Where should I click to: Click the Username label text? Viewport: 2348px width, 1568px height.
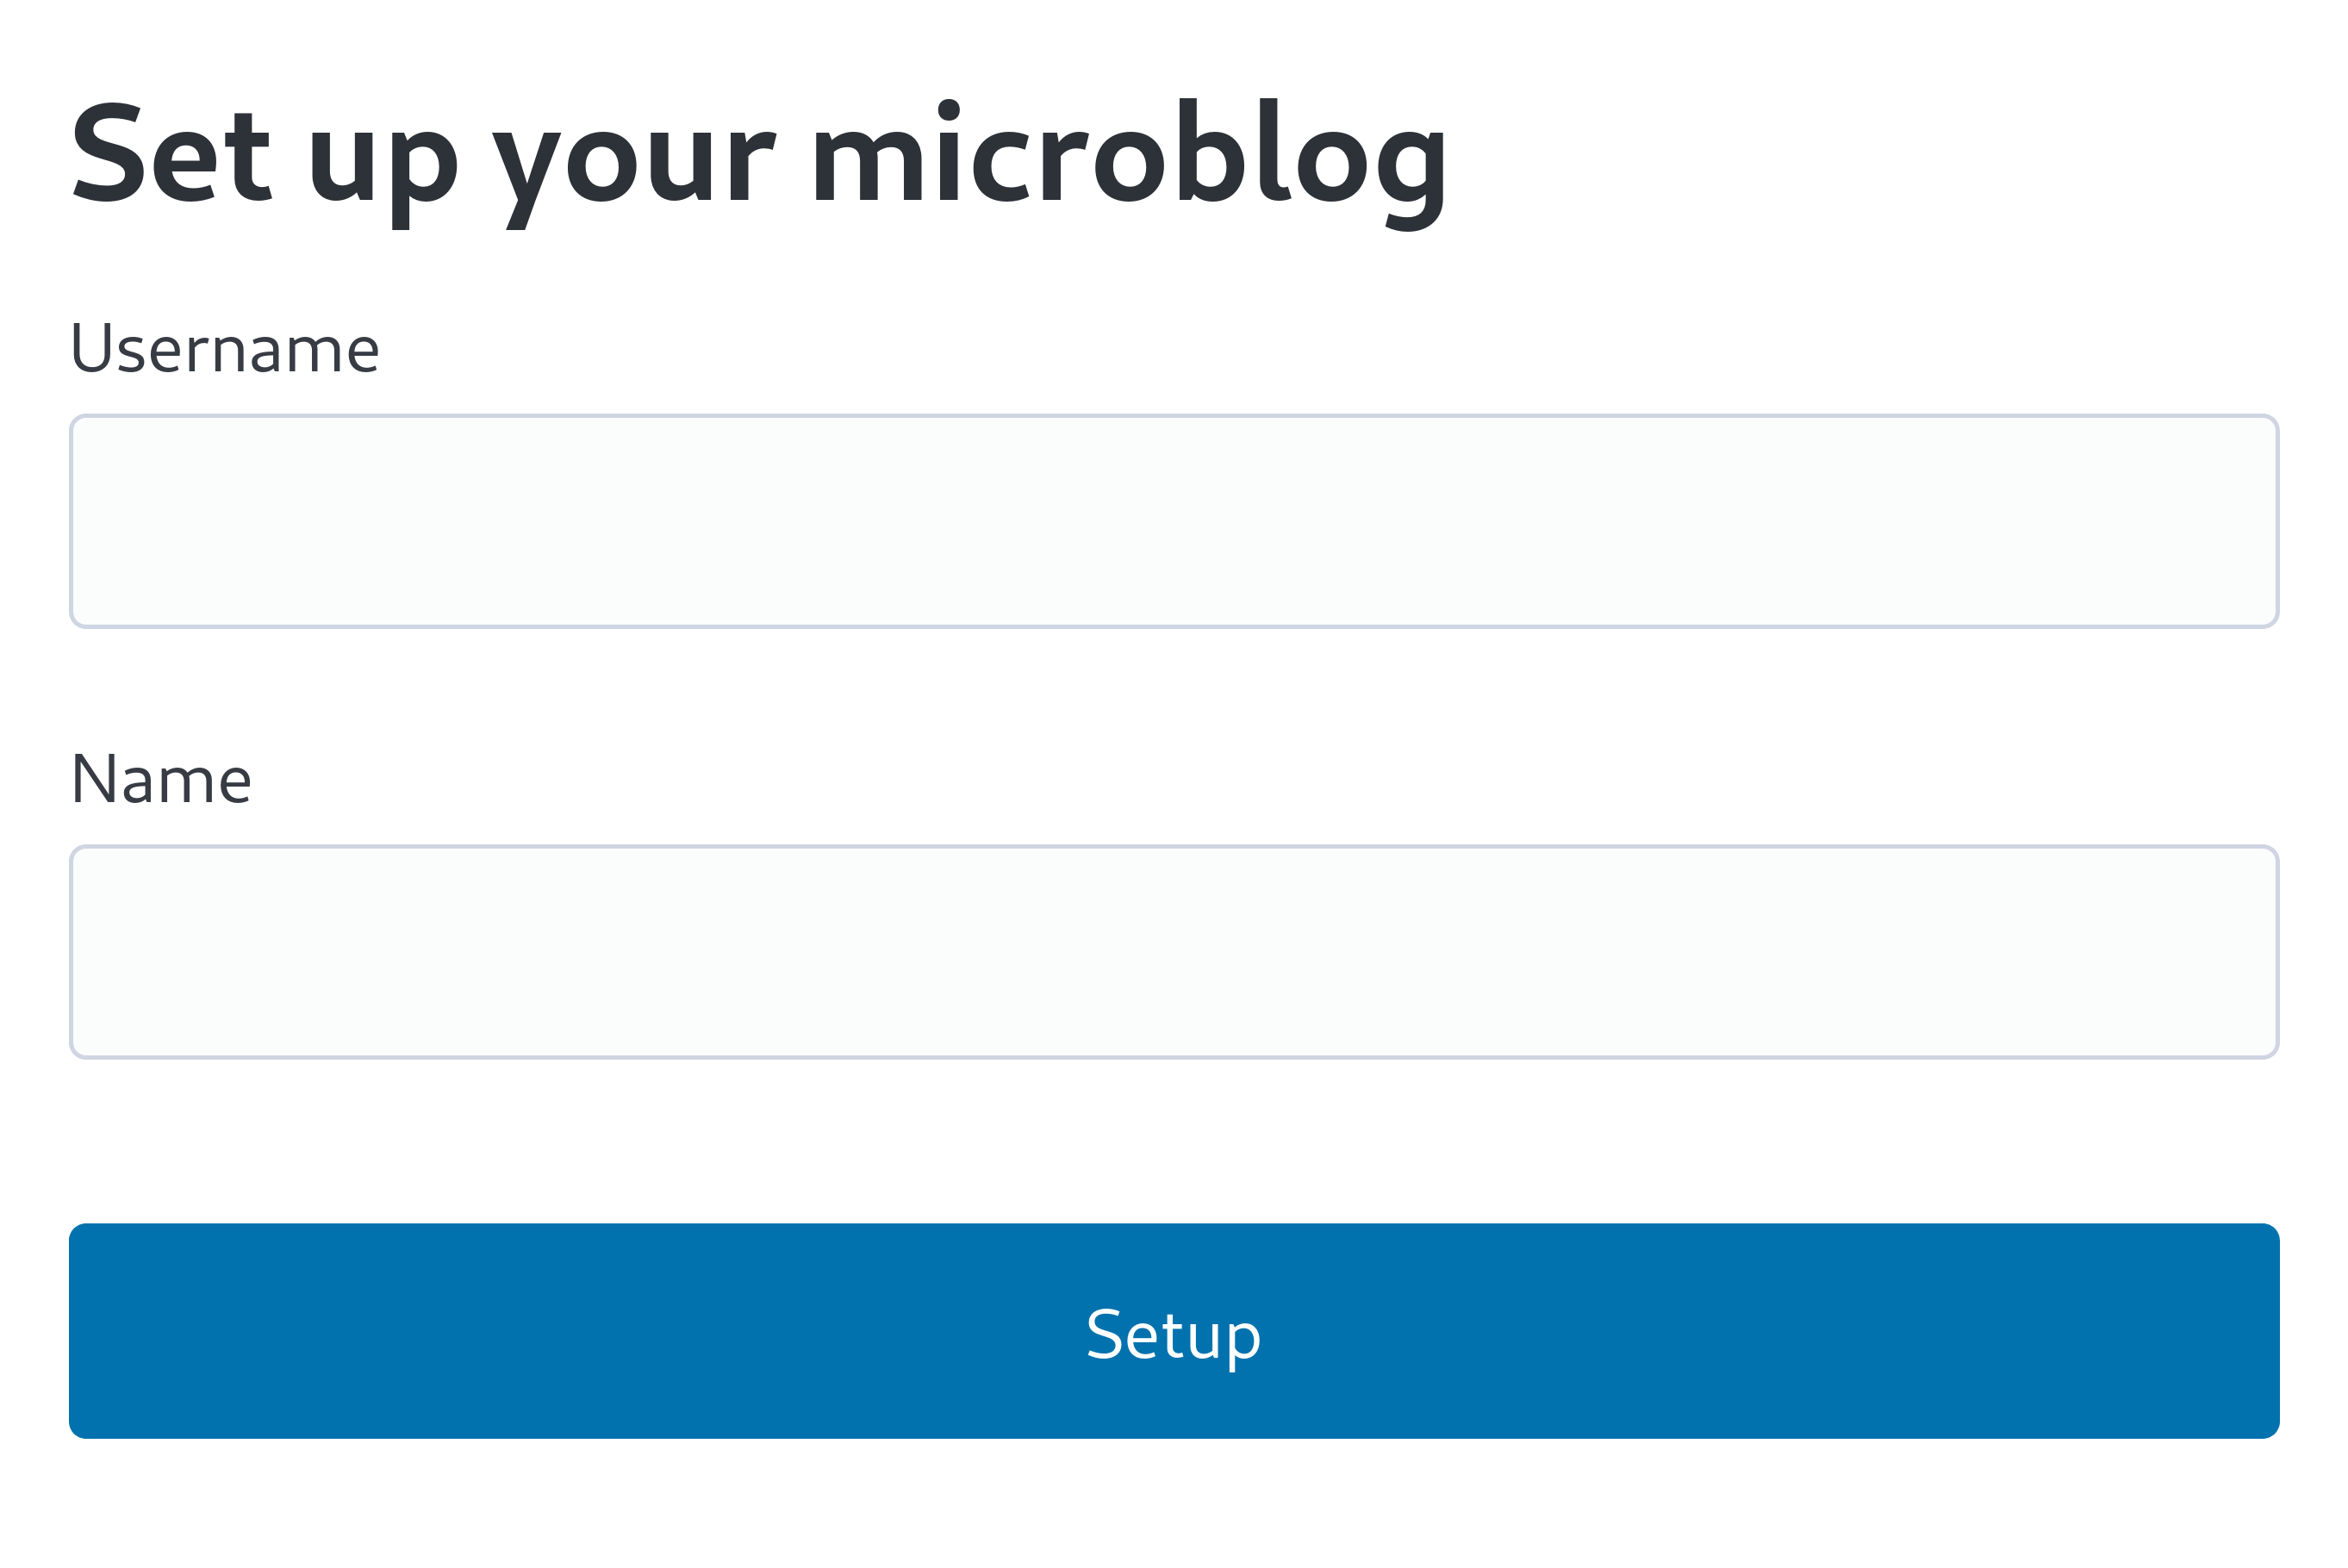click(x=225, y=348)
